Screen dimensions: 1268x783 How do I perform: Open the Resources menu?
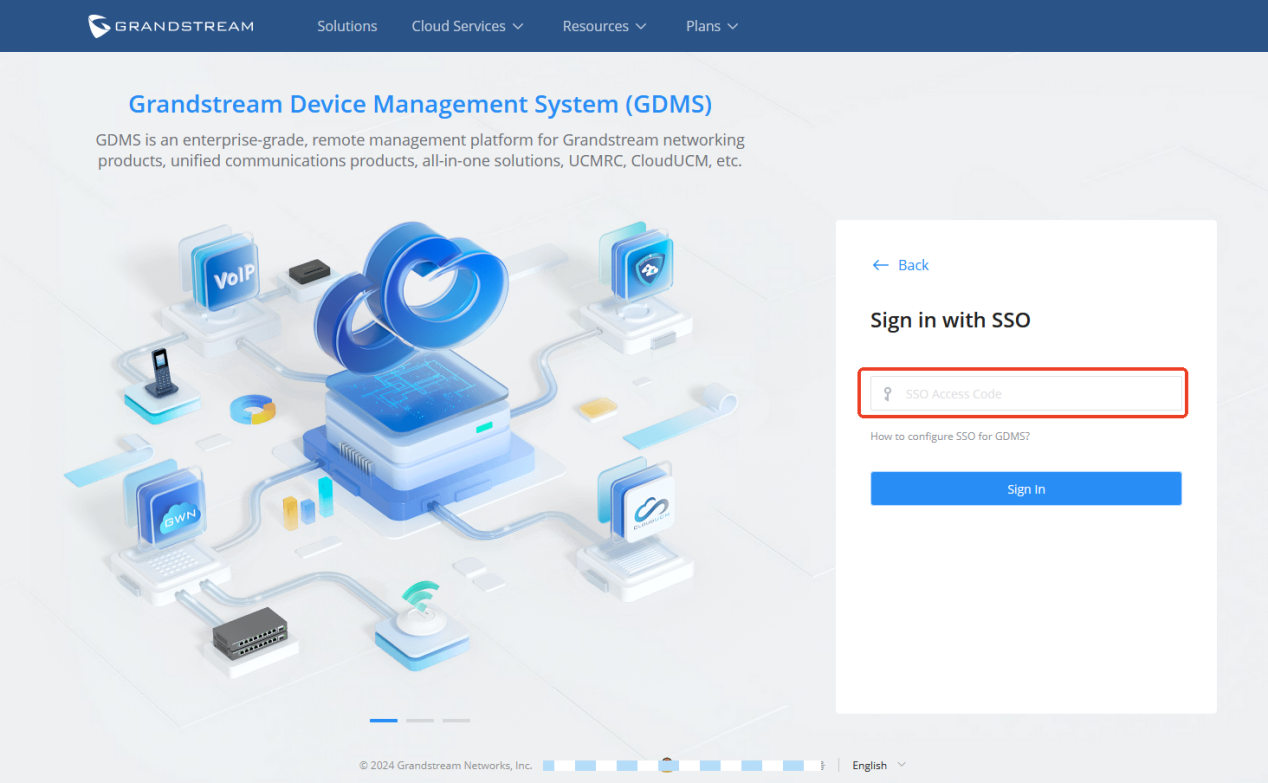pyautogui.click(x=604, y=26)
